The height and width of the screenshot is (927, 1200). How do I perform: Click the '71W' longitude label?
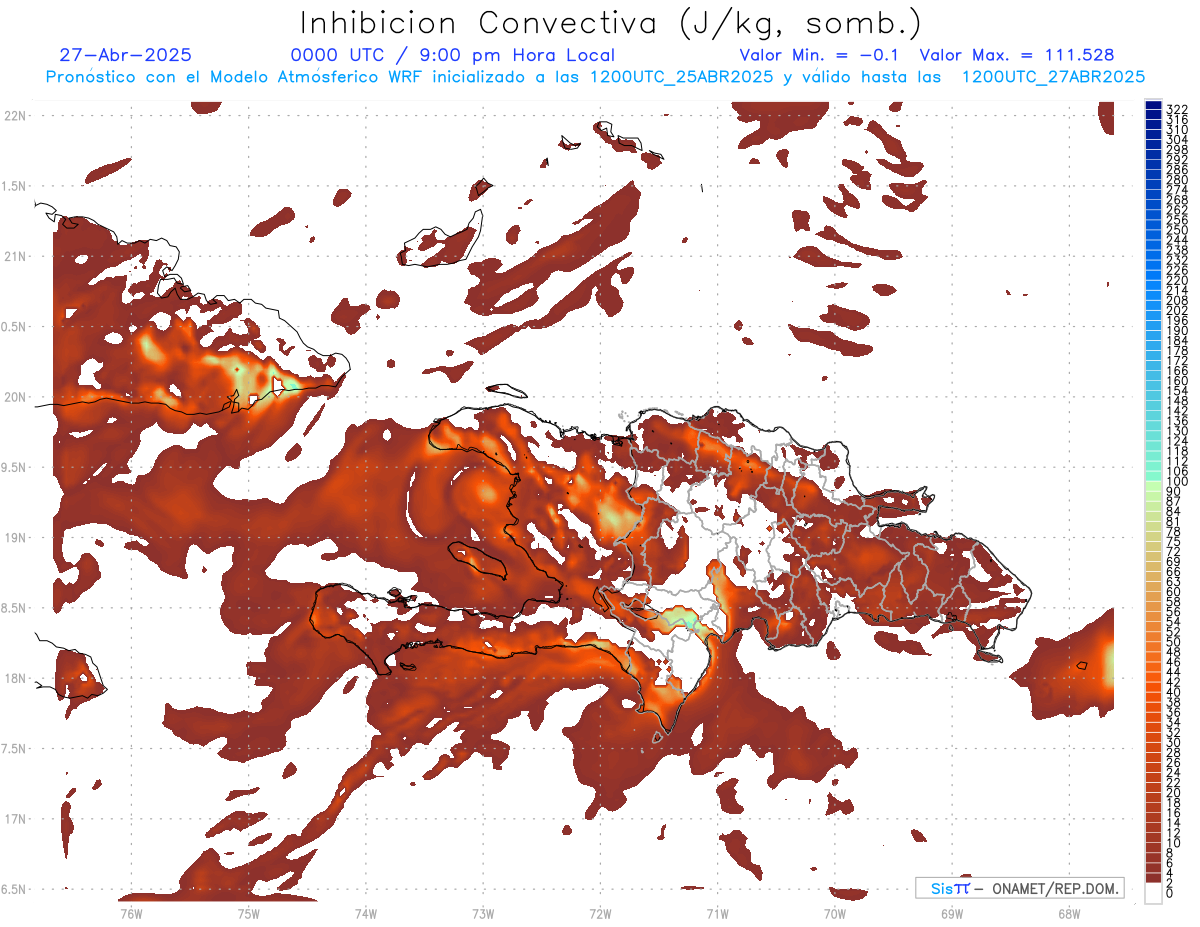(717, 913)
